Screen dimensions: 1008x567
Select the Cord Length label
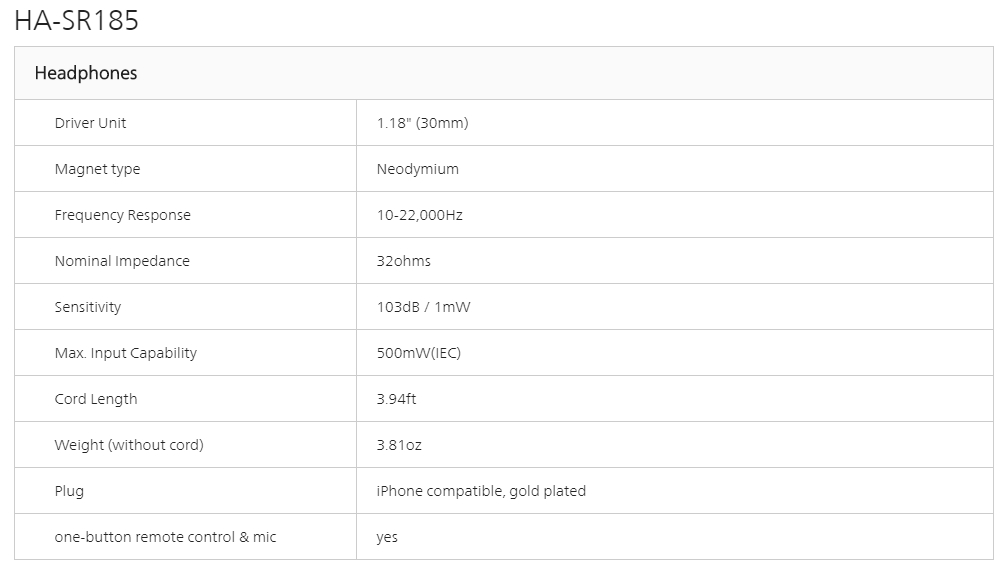(96, 399)
